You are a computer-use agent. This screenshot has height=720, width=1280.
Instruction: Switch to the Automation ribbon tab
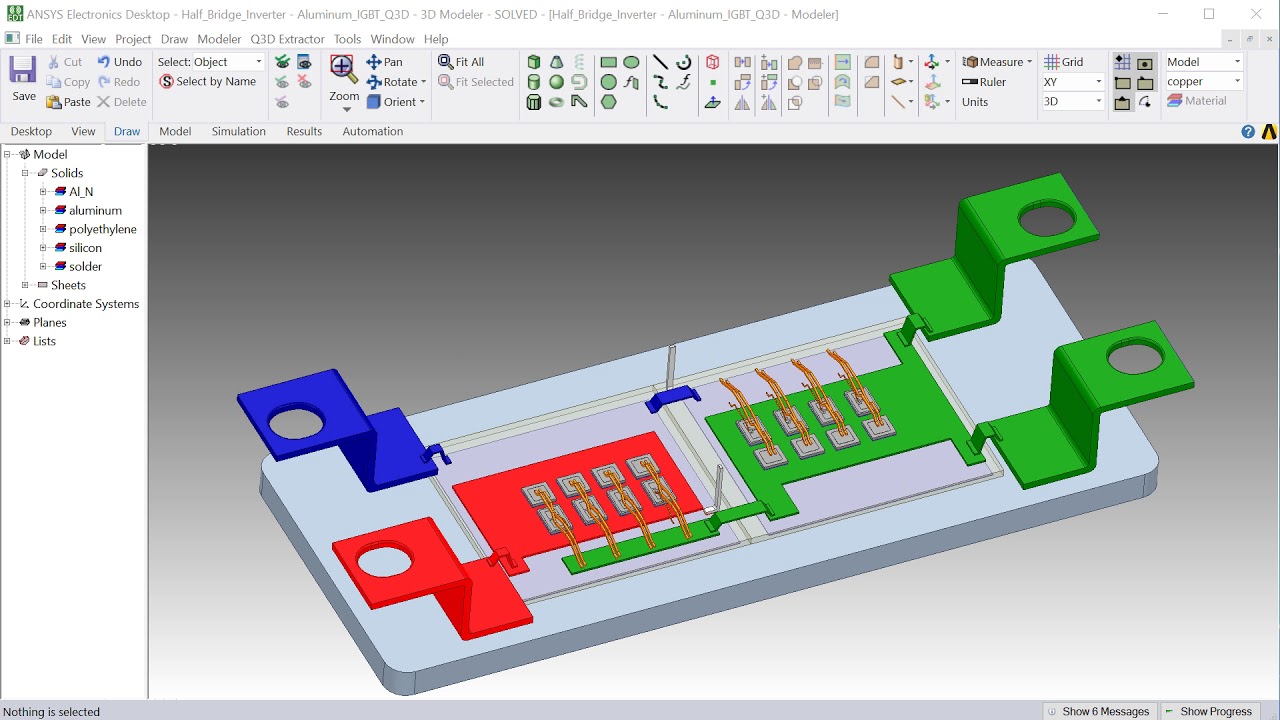pos(373,131)
